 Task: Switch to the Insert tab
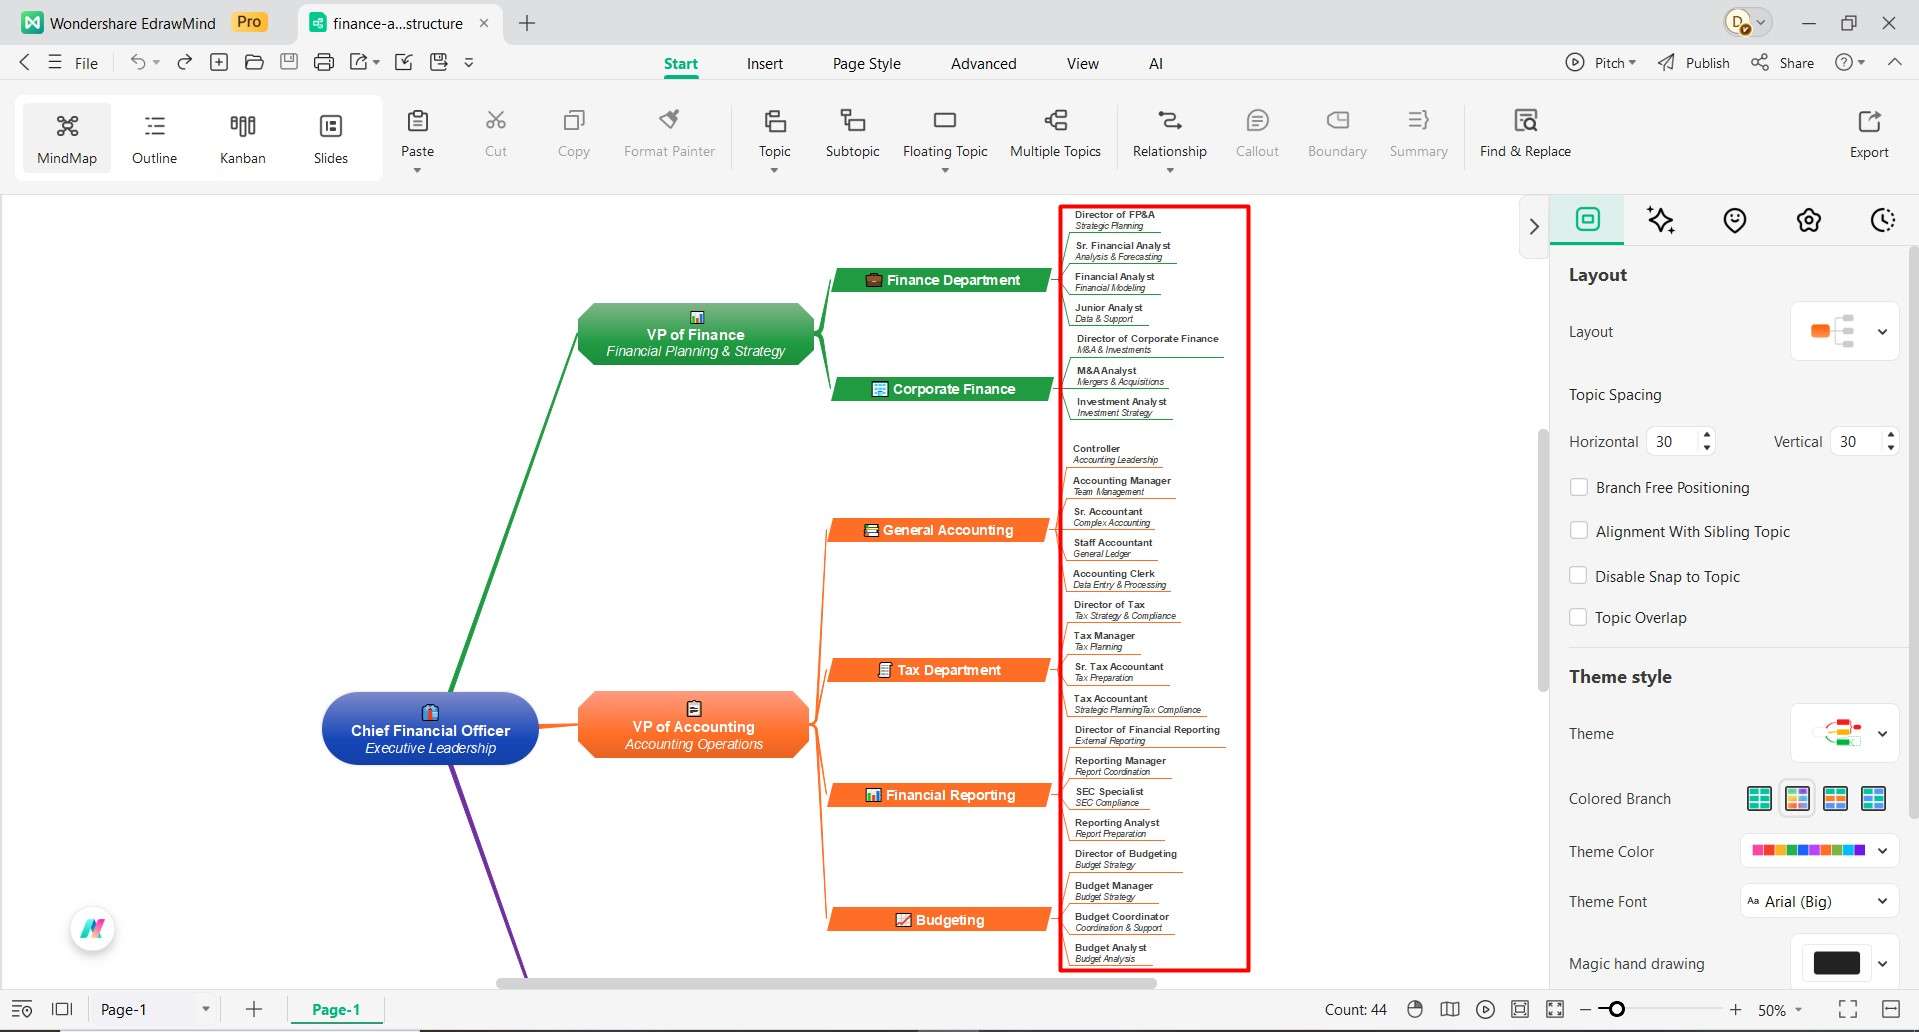pyautogui.click(x=765, y=63)
